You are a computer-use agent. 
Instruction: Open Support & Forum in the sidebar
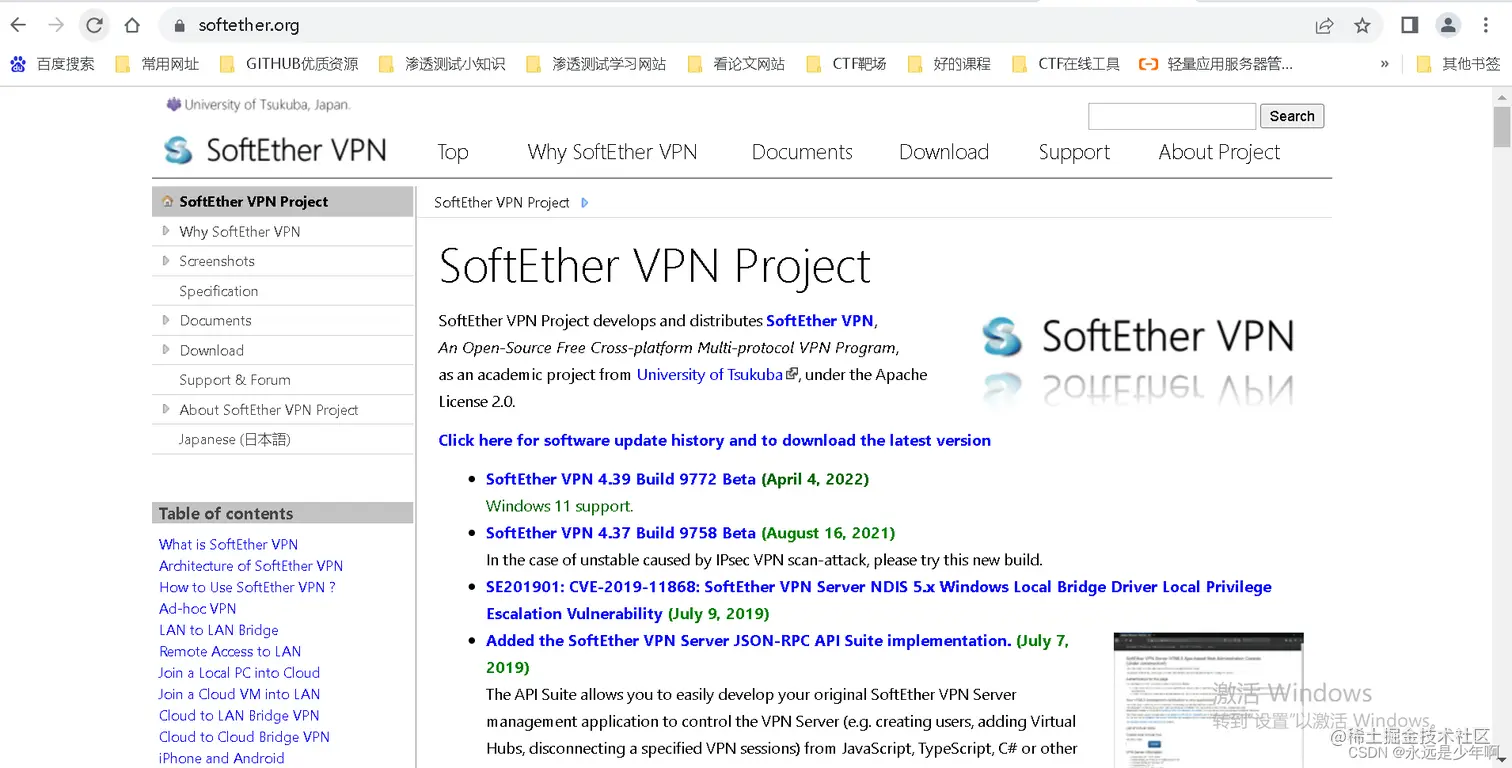235,380
